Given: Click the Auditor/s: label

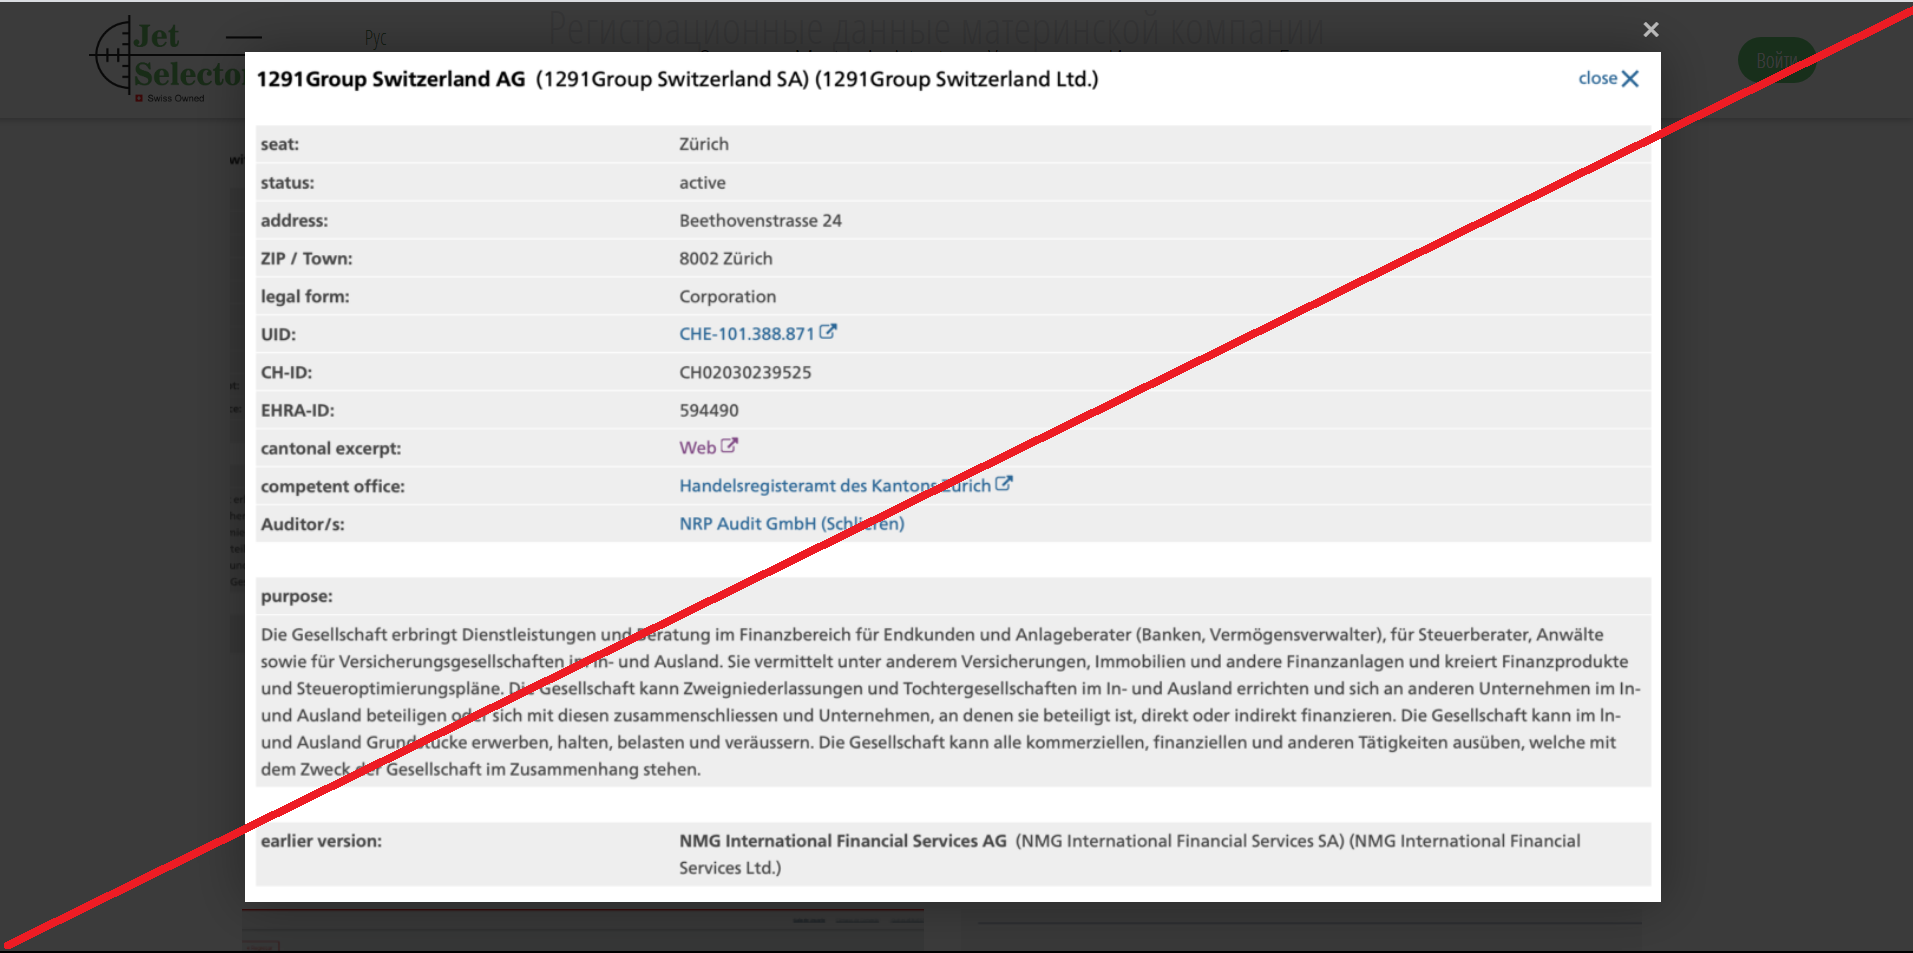Looking at the screenshot, I should 303,525.
